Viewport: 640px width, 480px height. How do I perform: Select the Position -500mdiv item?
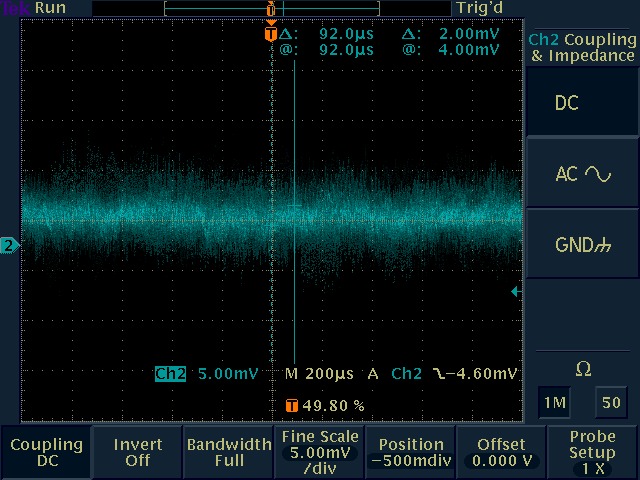click(x=411, y=452)
